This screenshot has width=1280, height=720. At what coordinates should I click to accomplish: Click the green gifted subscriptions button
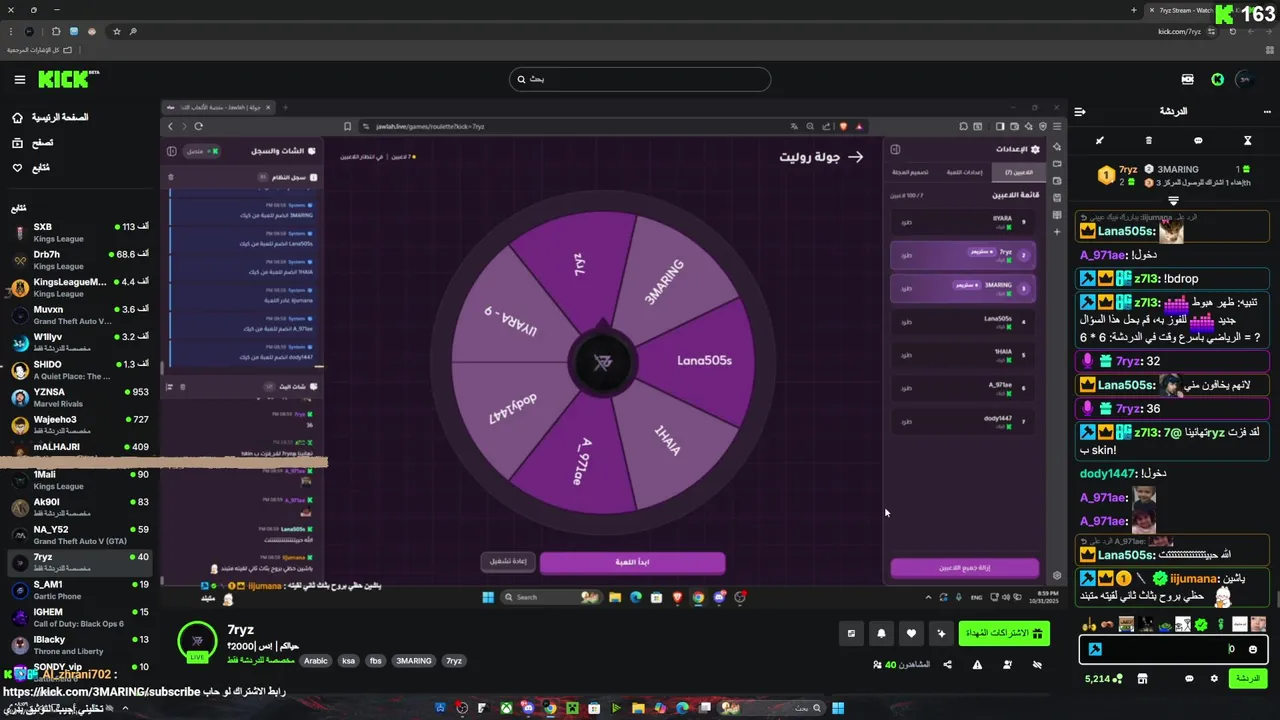pos(1004,633)
